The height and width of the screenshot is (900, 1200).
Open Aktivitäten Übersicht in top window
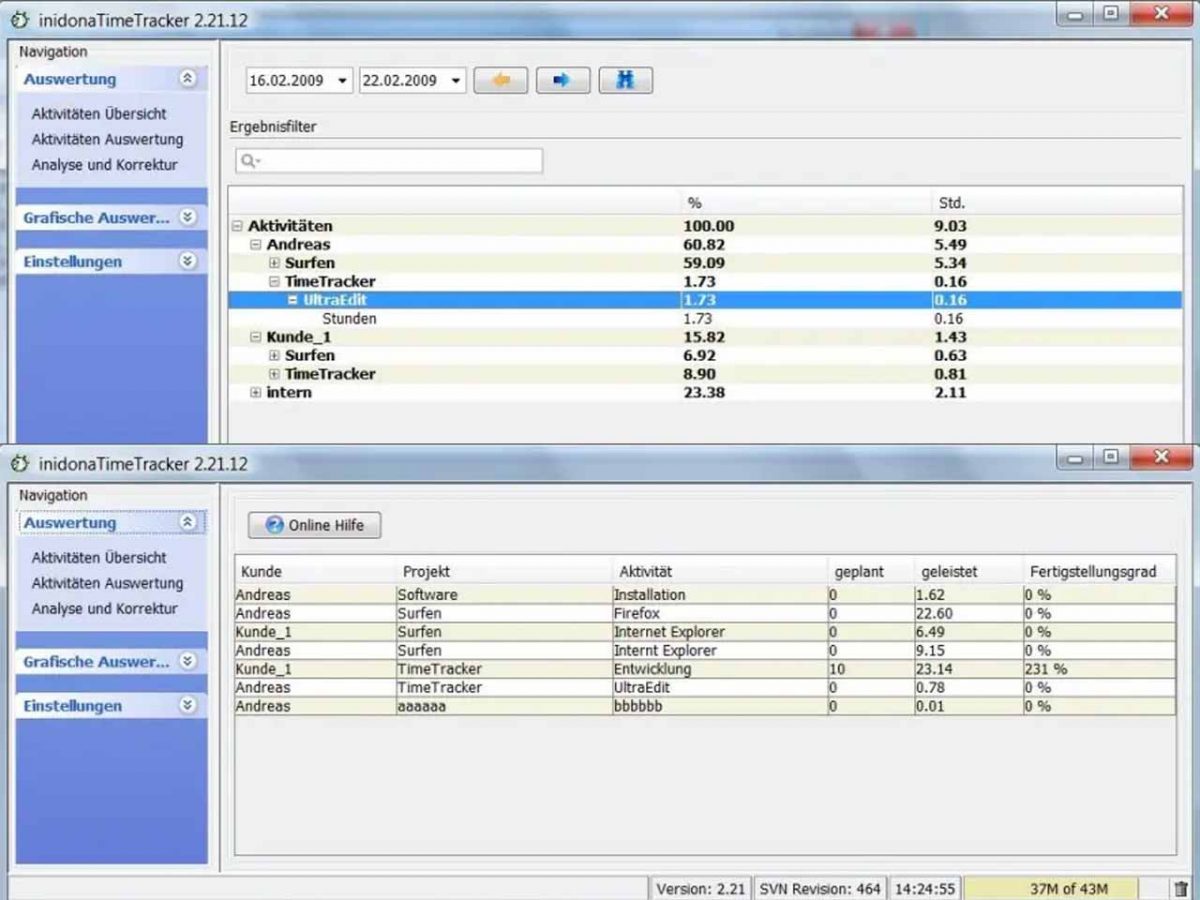click(99, 114)
